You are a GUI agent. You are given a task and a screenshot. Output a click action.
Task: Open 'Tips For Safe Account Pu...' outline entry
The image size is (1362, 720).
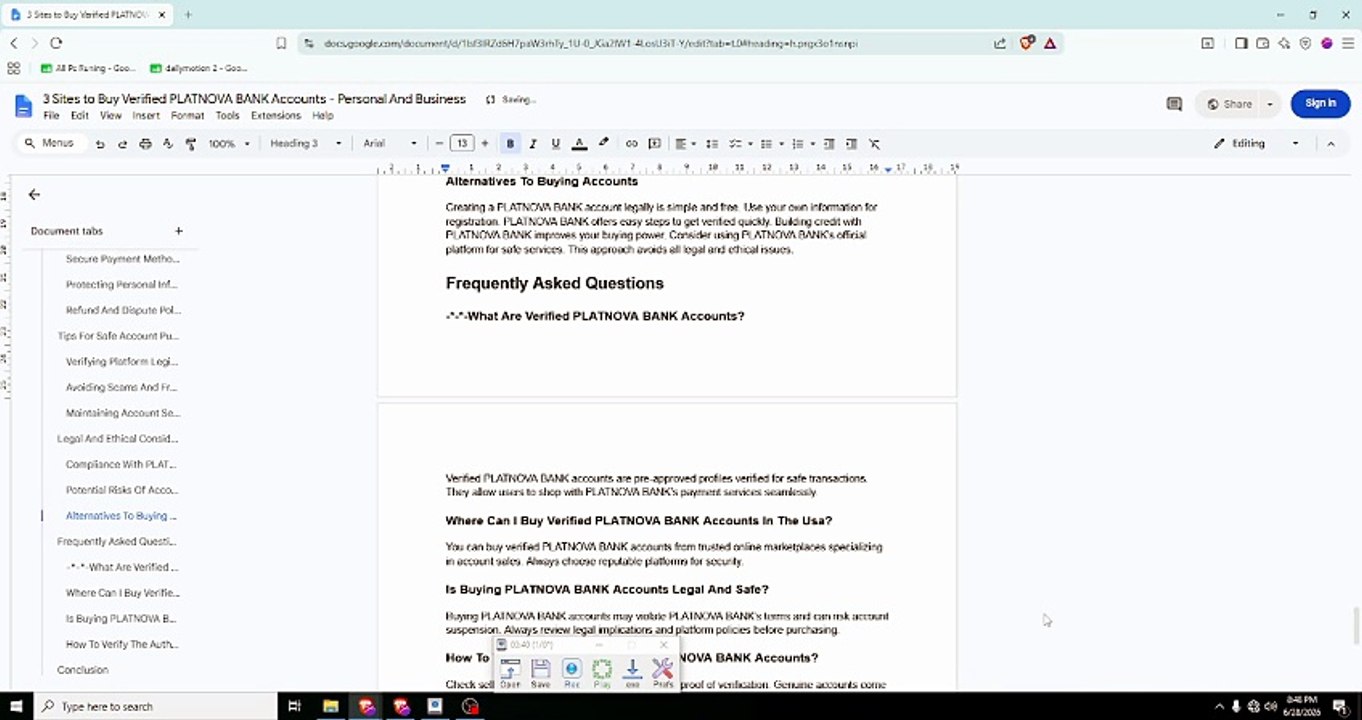[118, 336]
